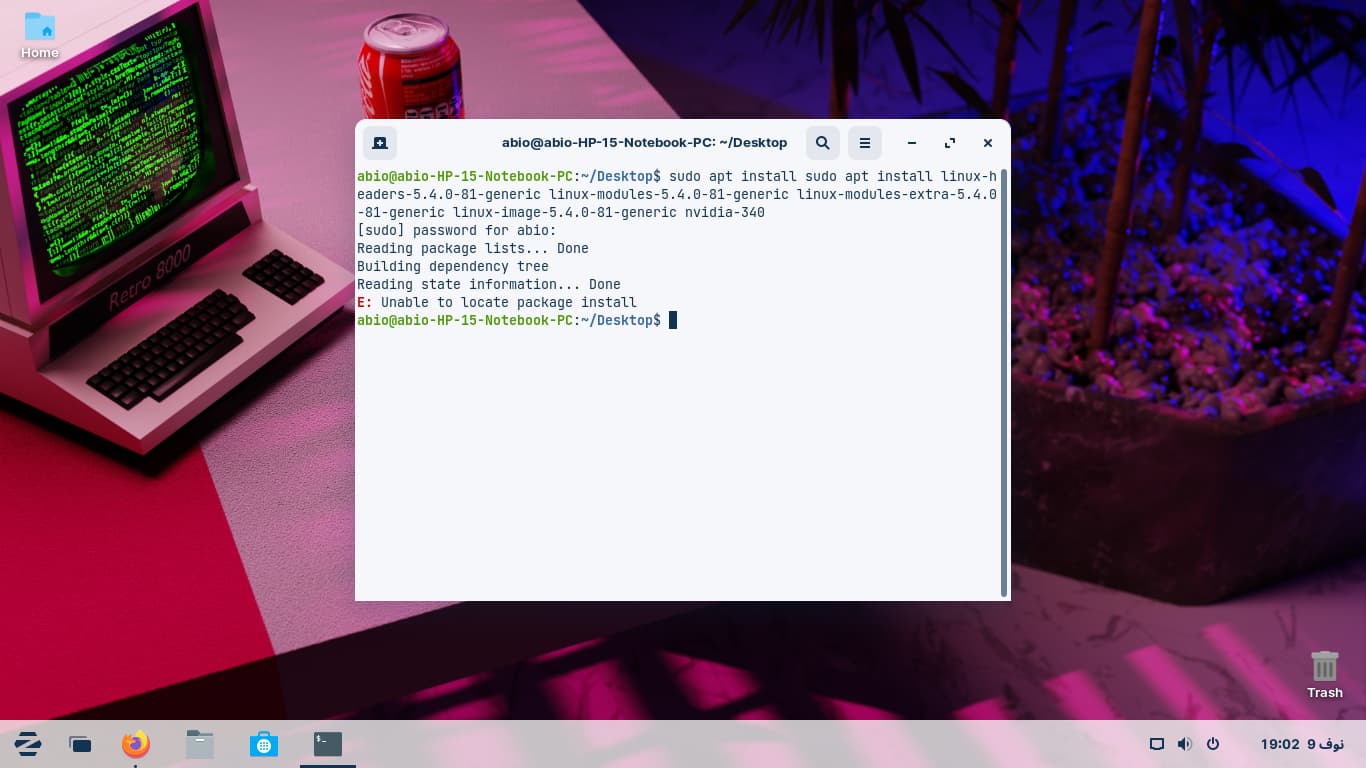Image resolution: width=1366 pixels, height=768 pixels.
Task: Maximize the terminal window
Action: coord(950,143)
